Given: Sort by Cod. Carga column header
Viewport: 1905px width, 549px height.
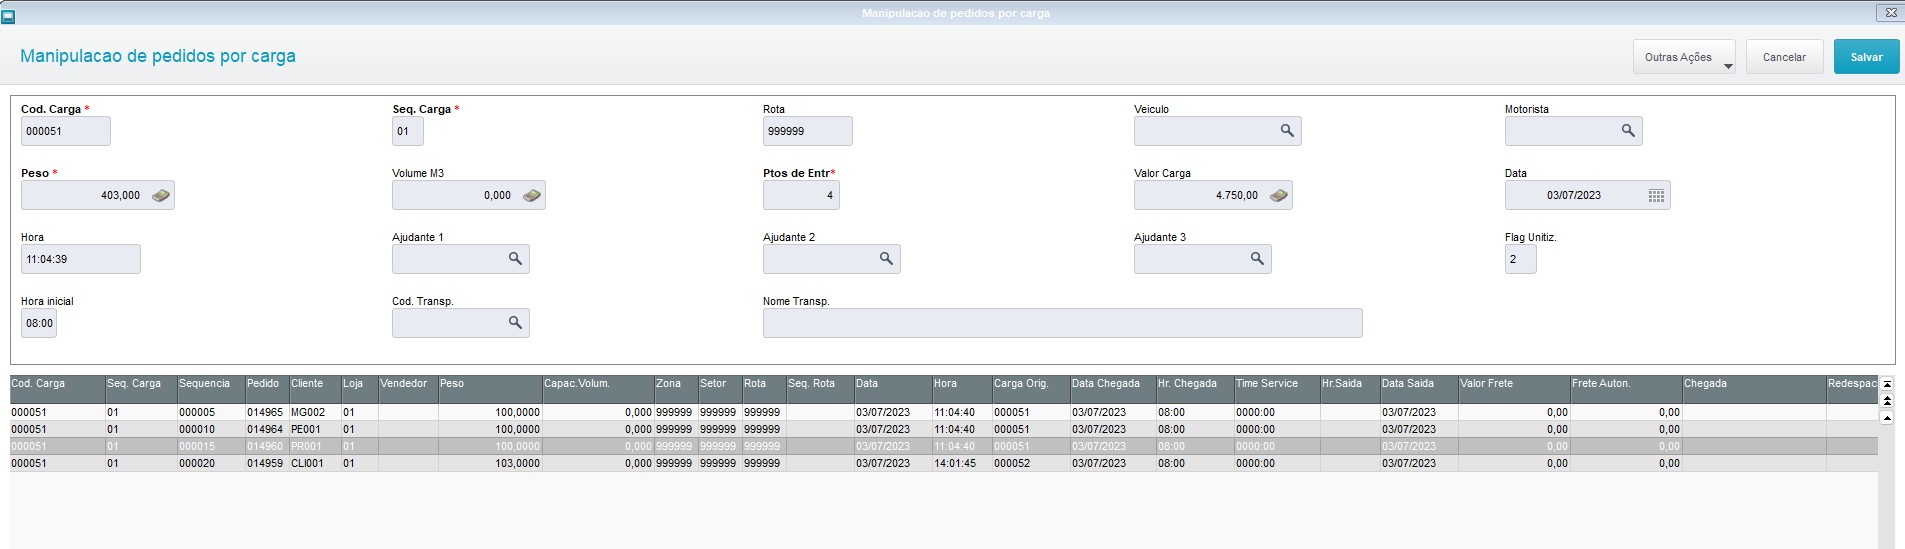Looking at the screenshot, I should pos(58,389).
